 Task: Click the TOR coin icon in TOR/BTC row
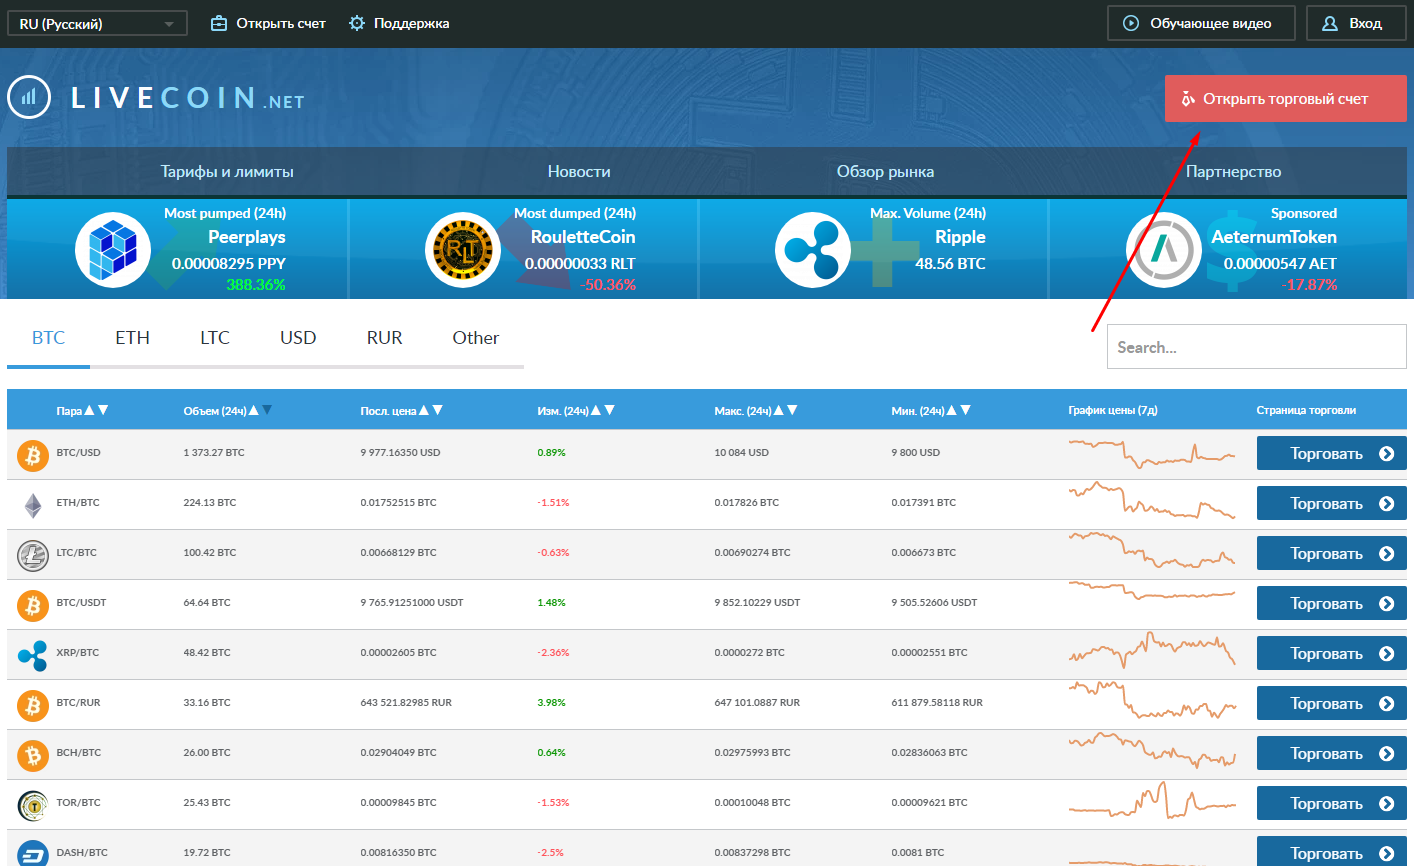[x=33, y=805]
